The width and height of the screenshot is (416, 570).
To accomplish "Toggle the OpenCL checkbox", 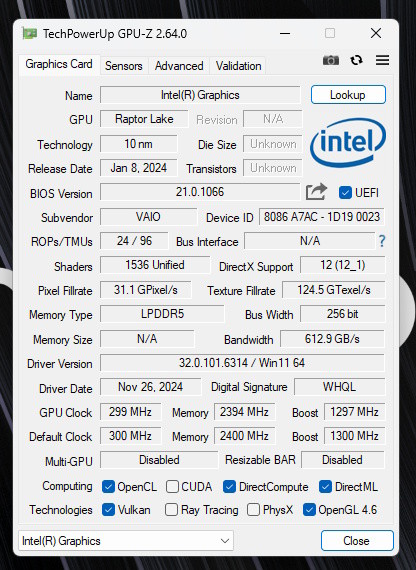I will coord(108,486).
